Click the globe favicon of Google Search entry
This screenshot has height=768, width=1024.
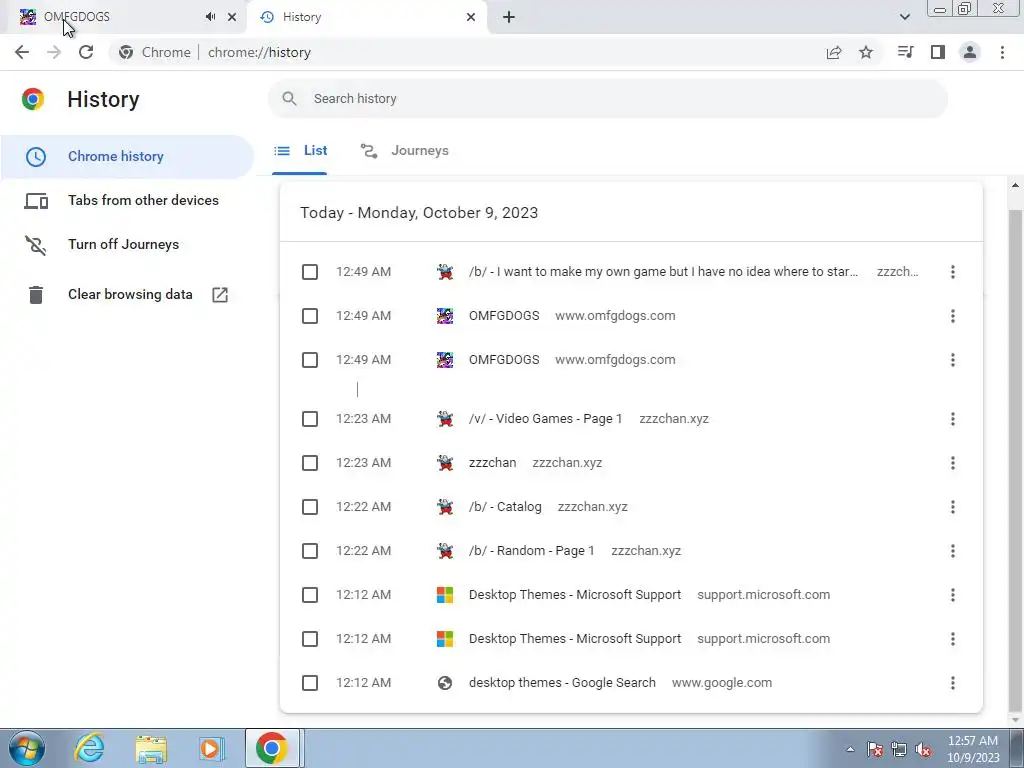[445, 683]
